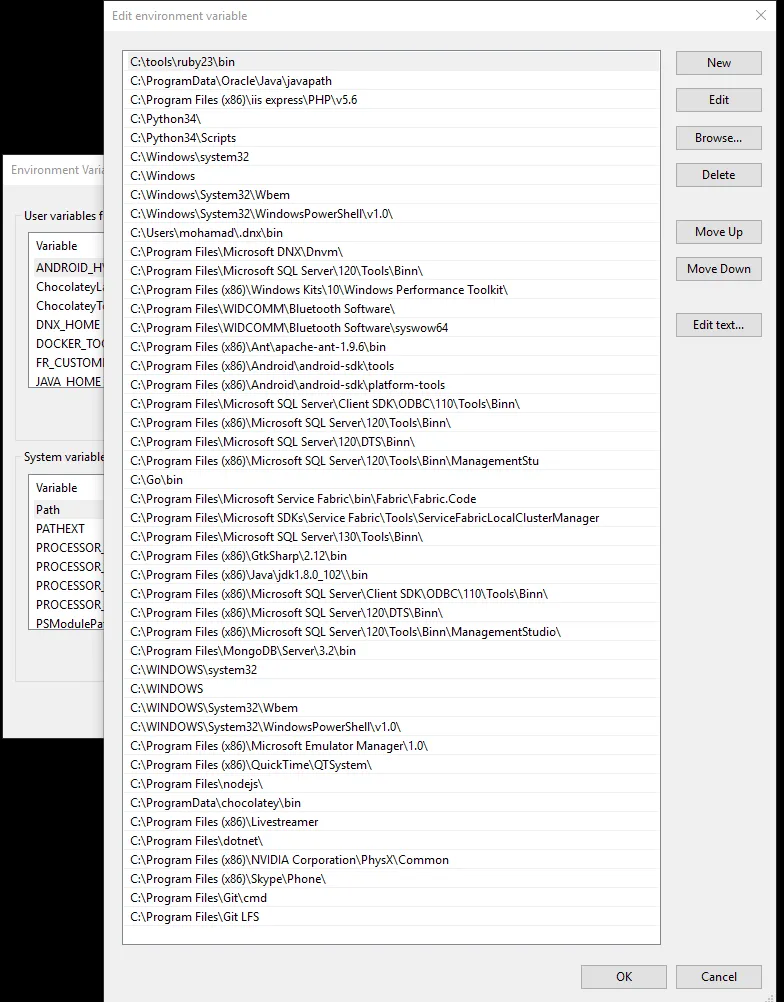This screenshot has height=1002, width=784.
Task: Select the C:\Windows\system32 entry
Action: 391,157
